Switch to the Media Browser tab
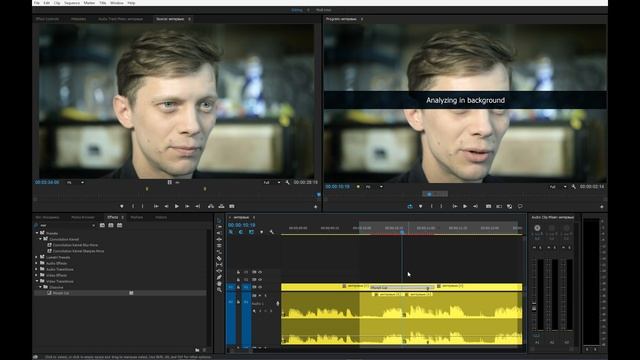640x360 pixels. point(83,217)
